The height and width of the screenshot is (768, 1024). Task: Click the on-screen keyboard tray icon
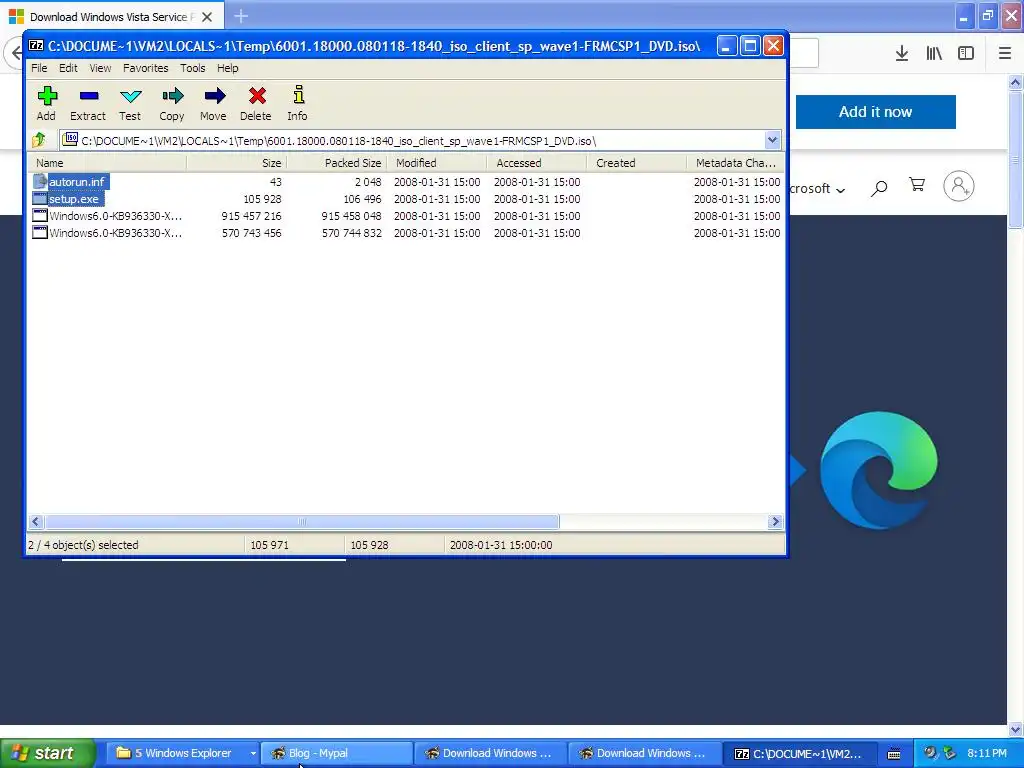(894, 754)
